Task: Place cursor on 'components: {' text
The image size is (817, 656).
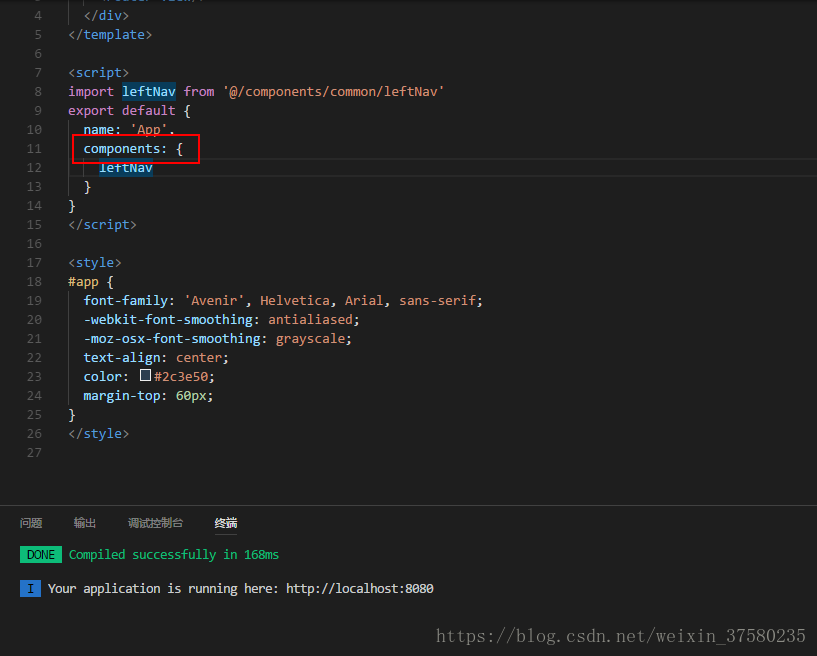Action: click(133, 149)
